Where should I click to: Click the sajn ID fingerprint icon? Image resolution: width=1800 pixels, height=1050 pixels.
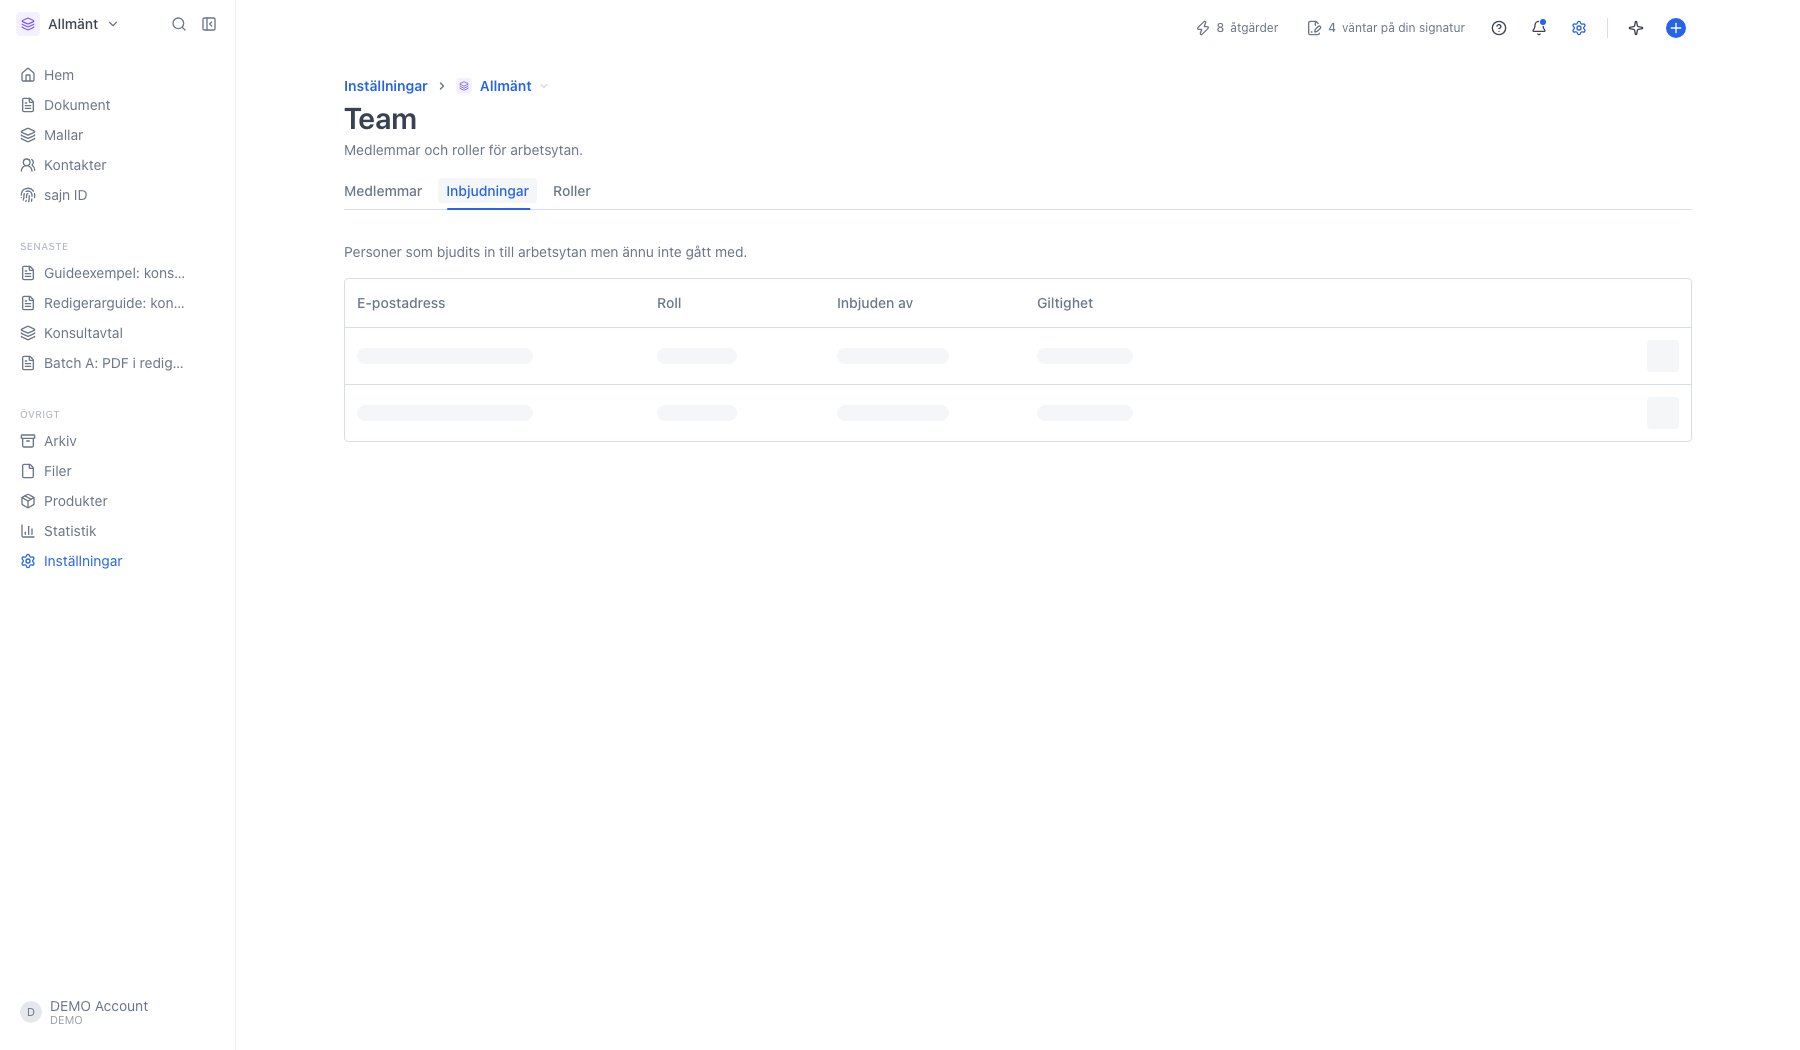click(28, 195)
